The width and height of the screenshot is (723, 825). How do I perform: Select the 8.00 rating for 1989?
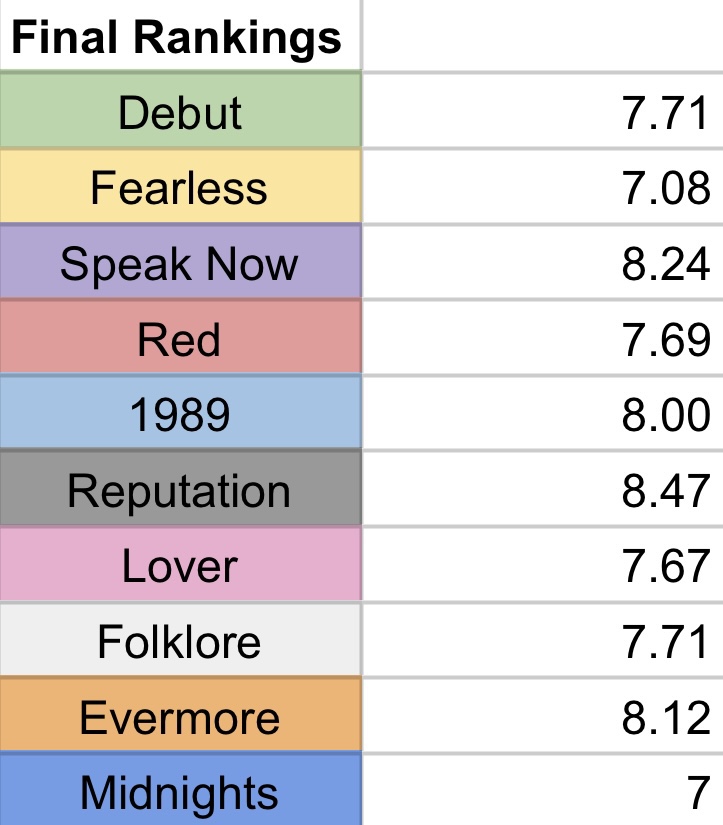click(x=543, y=415)
